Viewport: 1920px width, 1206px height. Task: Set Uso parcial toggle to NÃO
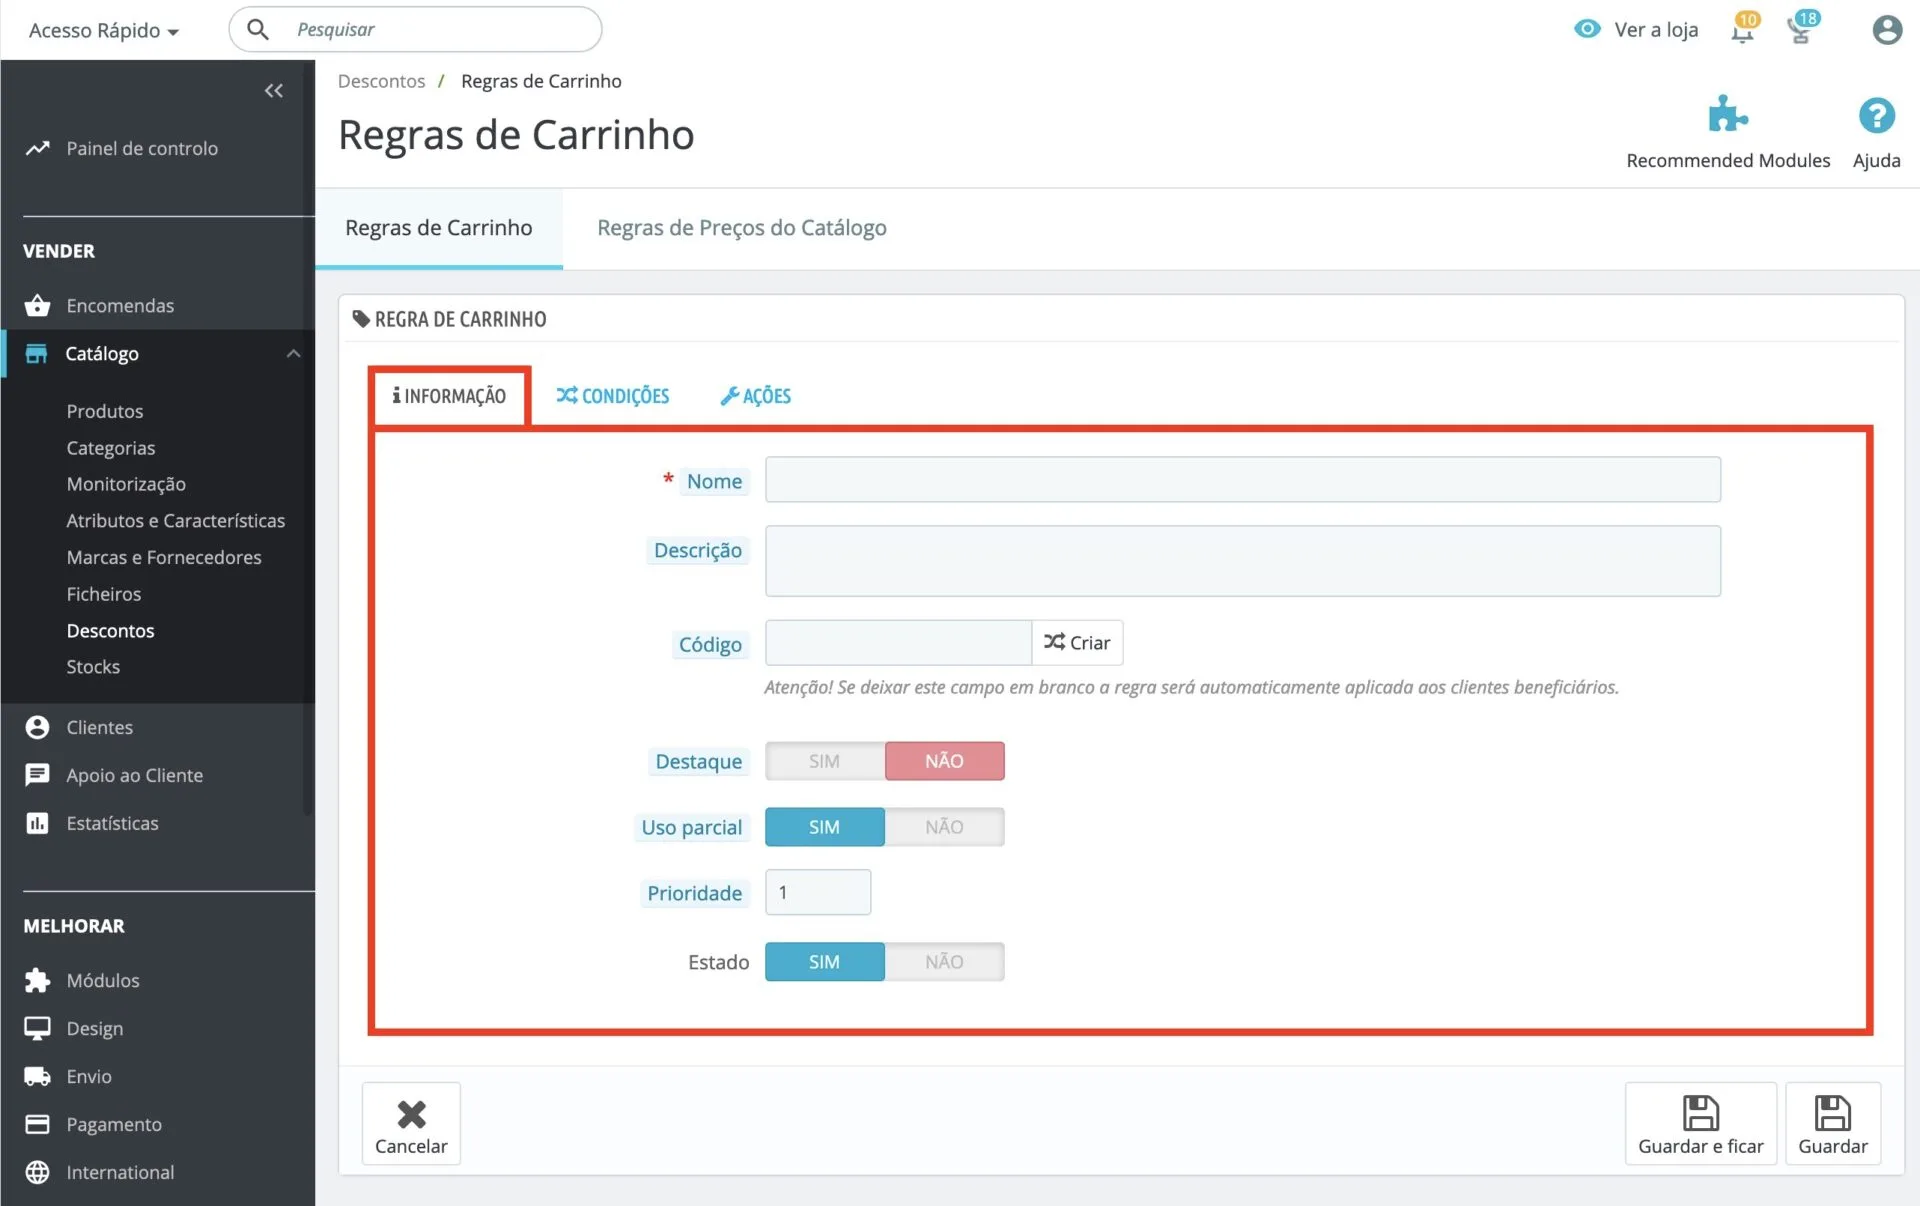[x=943, y=827]
